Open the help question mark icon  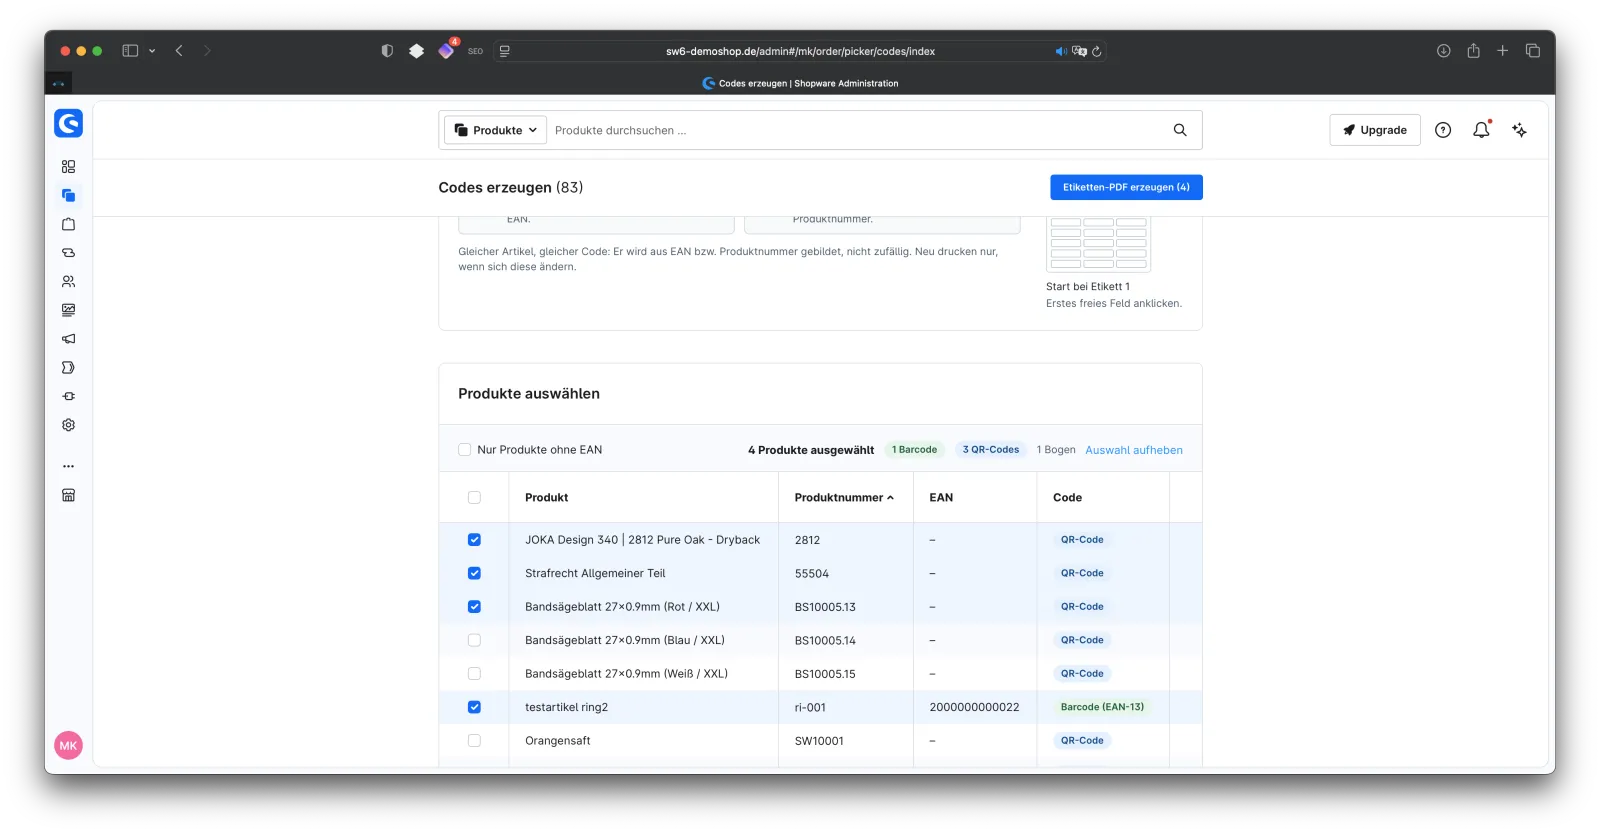[1443, 130]
